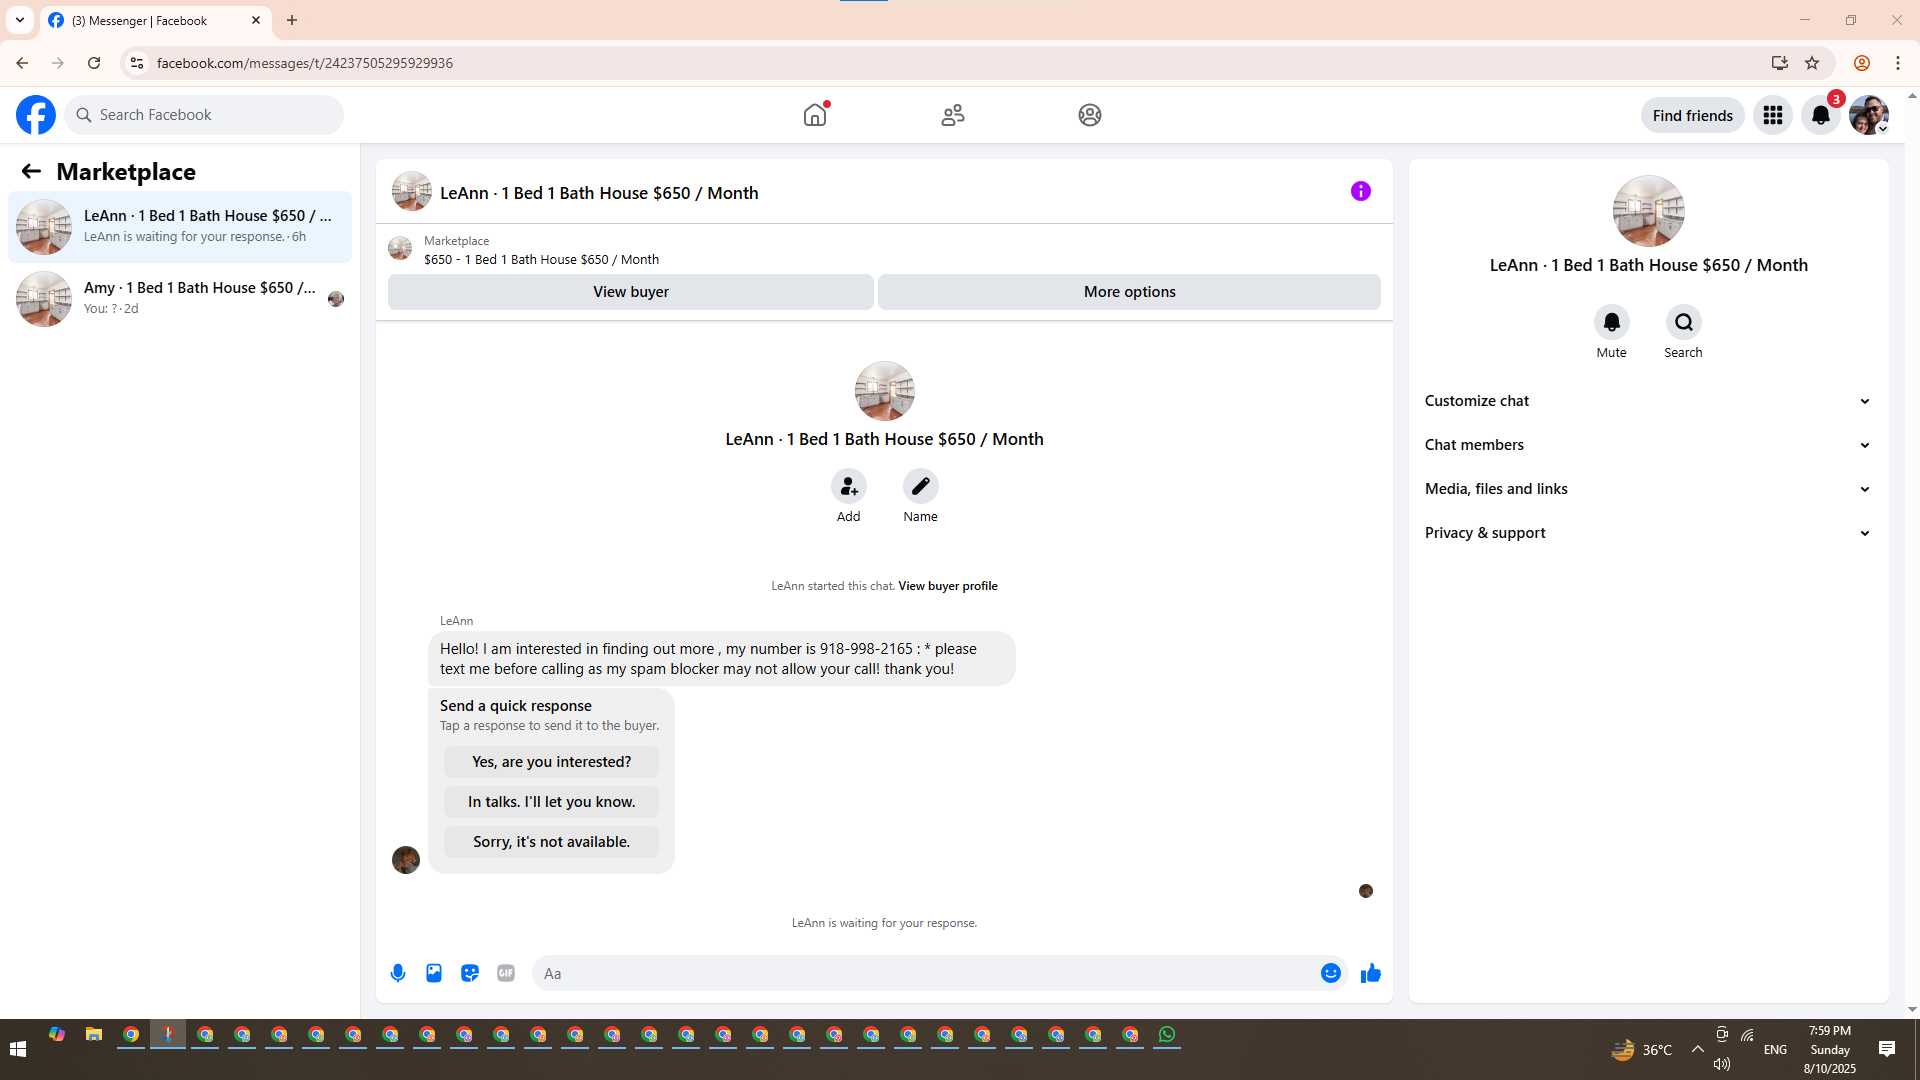Viewport: 1920px width, 1080px height.
Task: Open the GIF picker icon
Action: (x=506, y=973)
